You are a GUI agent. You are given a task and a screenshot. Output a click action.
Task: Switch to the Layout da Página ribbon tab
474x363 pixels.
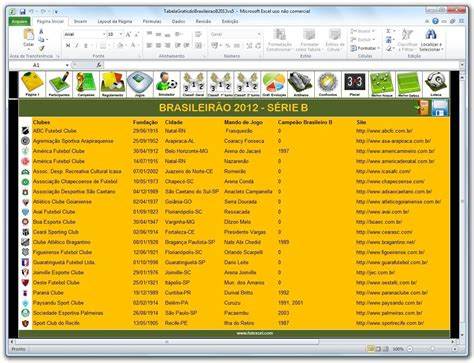point(115,21)
